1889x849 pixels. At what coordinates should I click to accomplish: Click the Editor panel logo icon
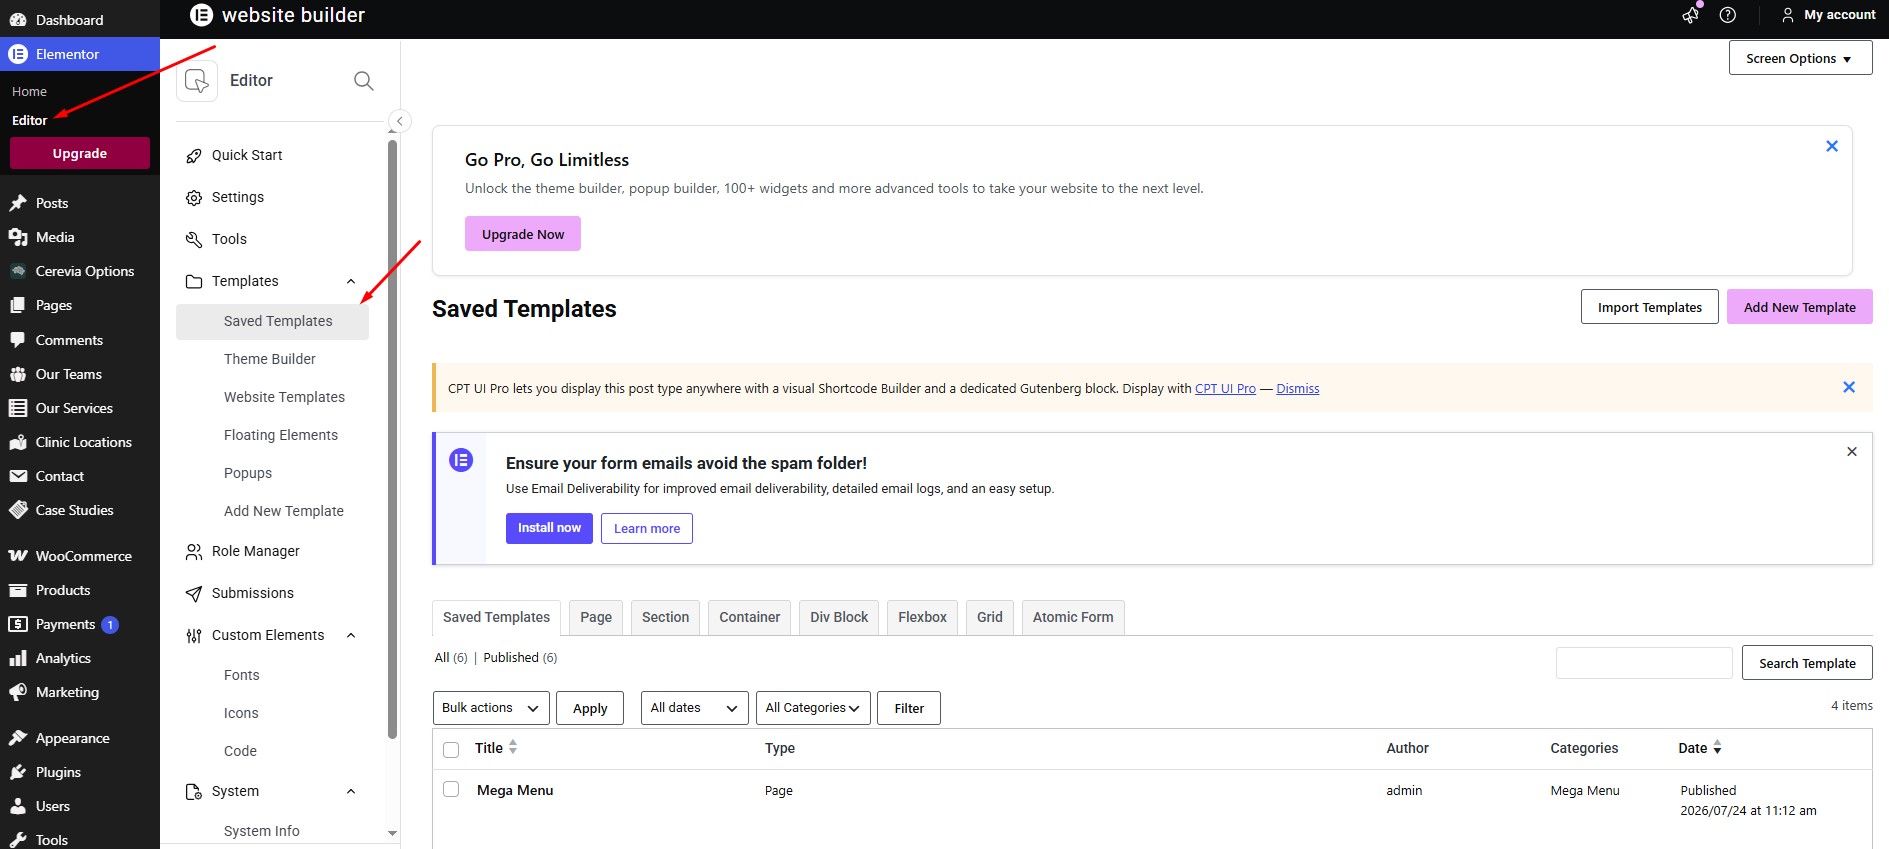[197, 81]
